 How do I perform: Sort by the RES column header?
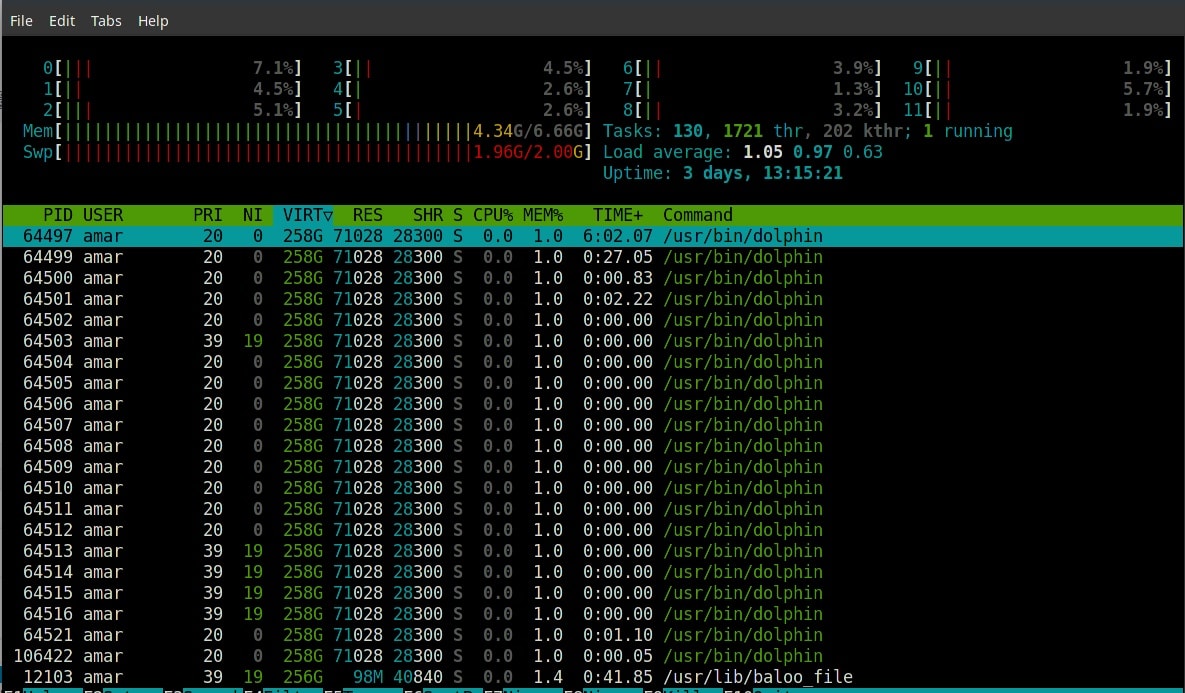pyautogui.click(x=367, y=215)
